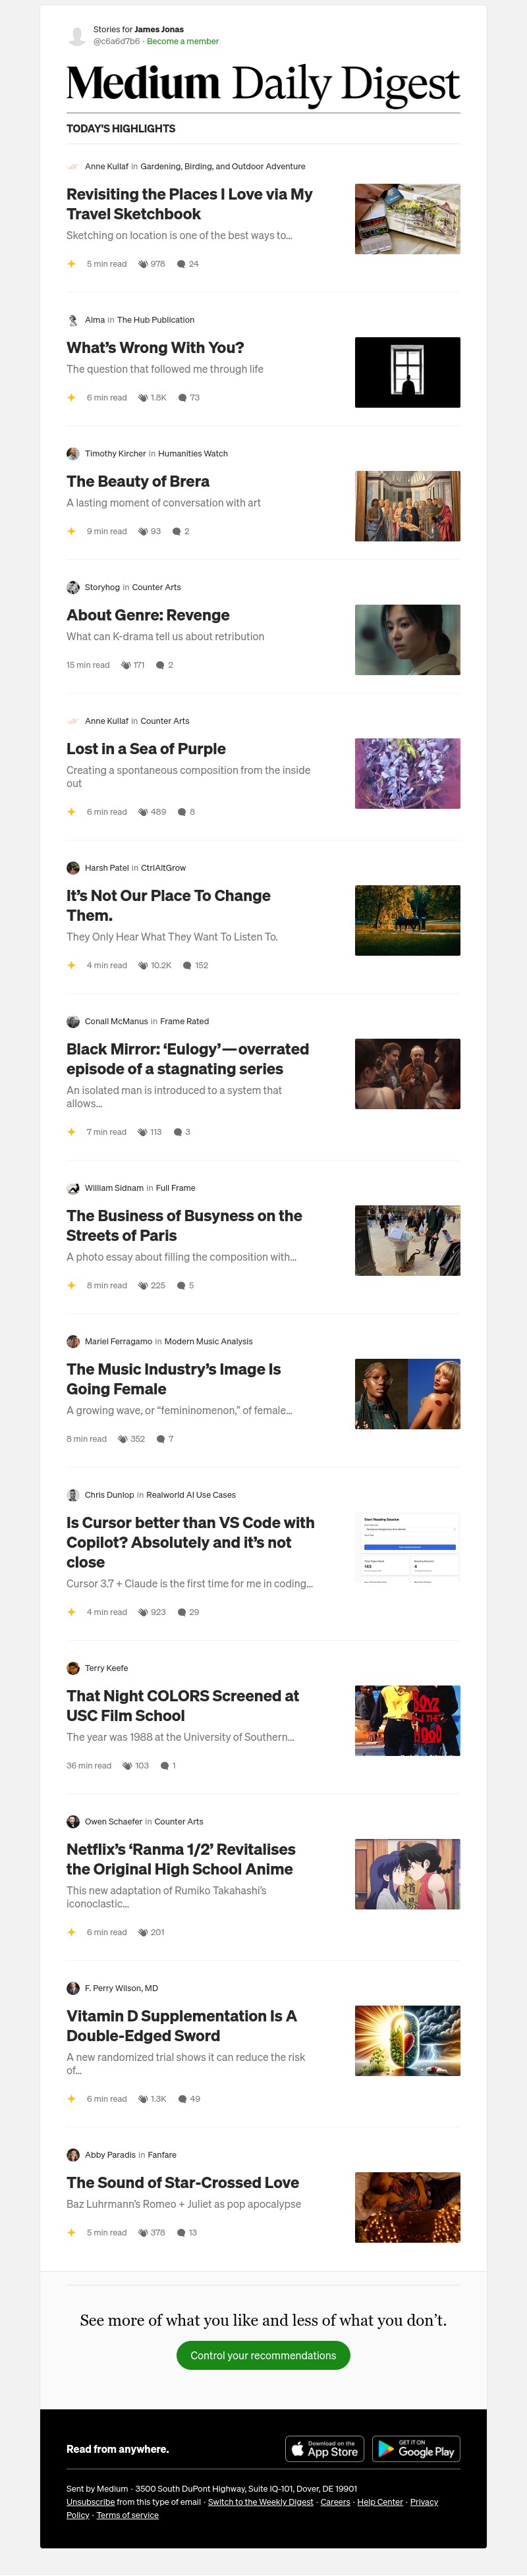Click the James Jonas profile avatar icon
Image resolution: width=527 pixels, height=2576 pixels.
point(76,36)
